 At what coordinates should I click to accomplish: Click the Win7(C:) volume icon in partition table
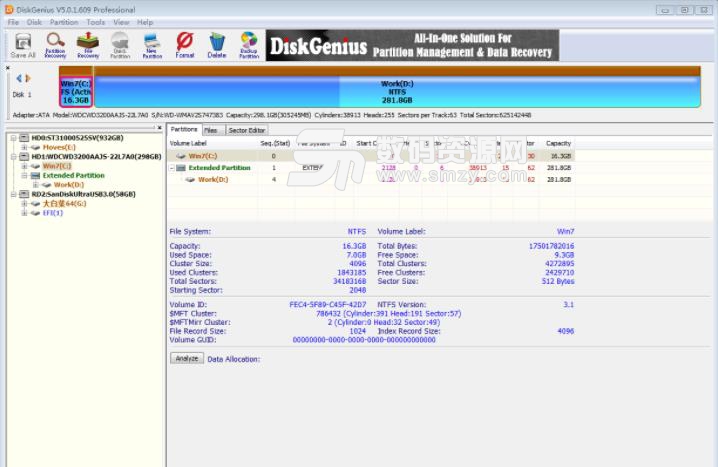click(181, 156)
